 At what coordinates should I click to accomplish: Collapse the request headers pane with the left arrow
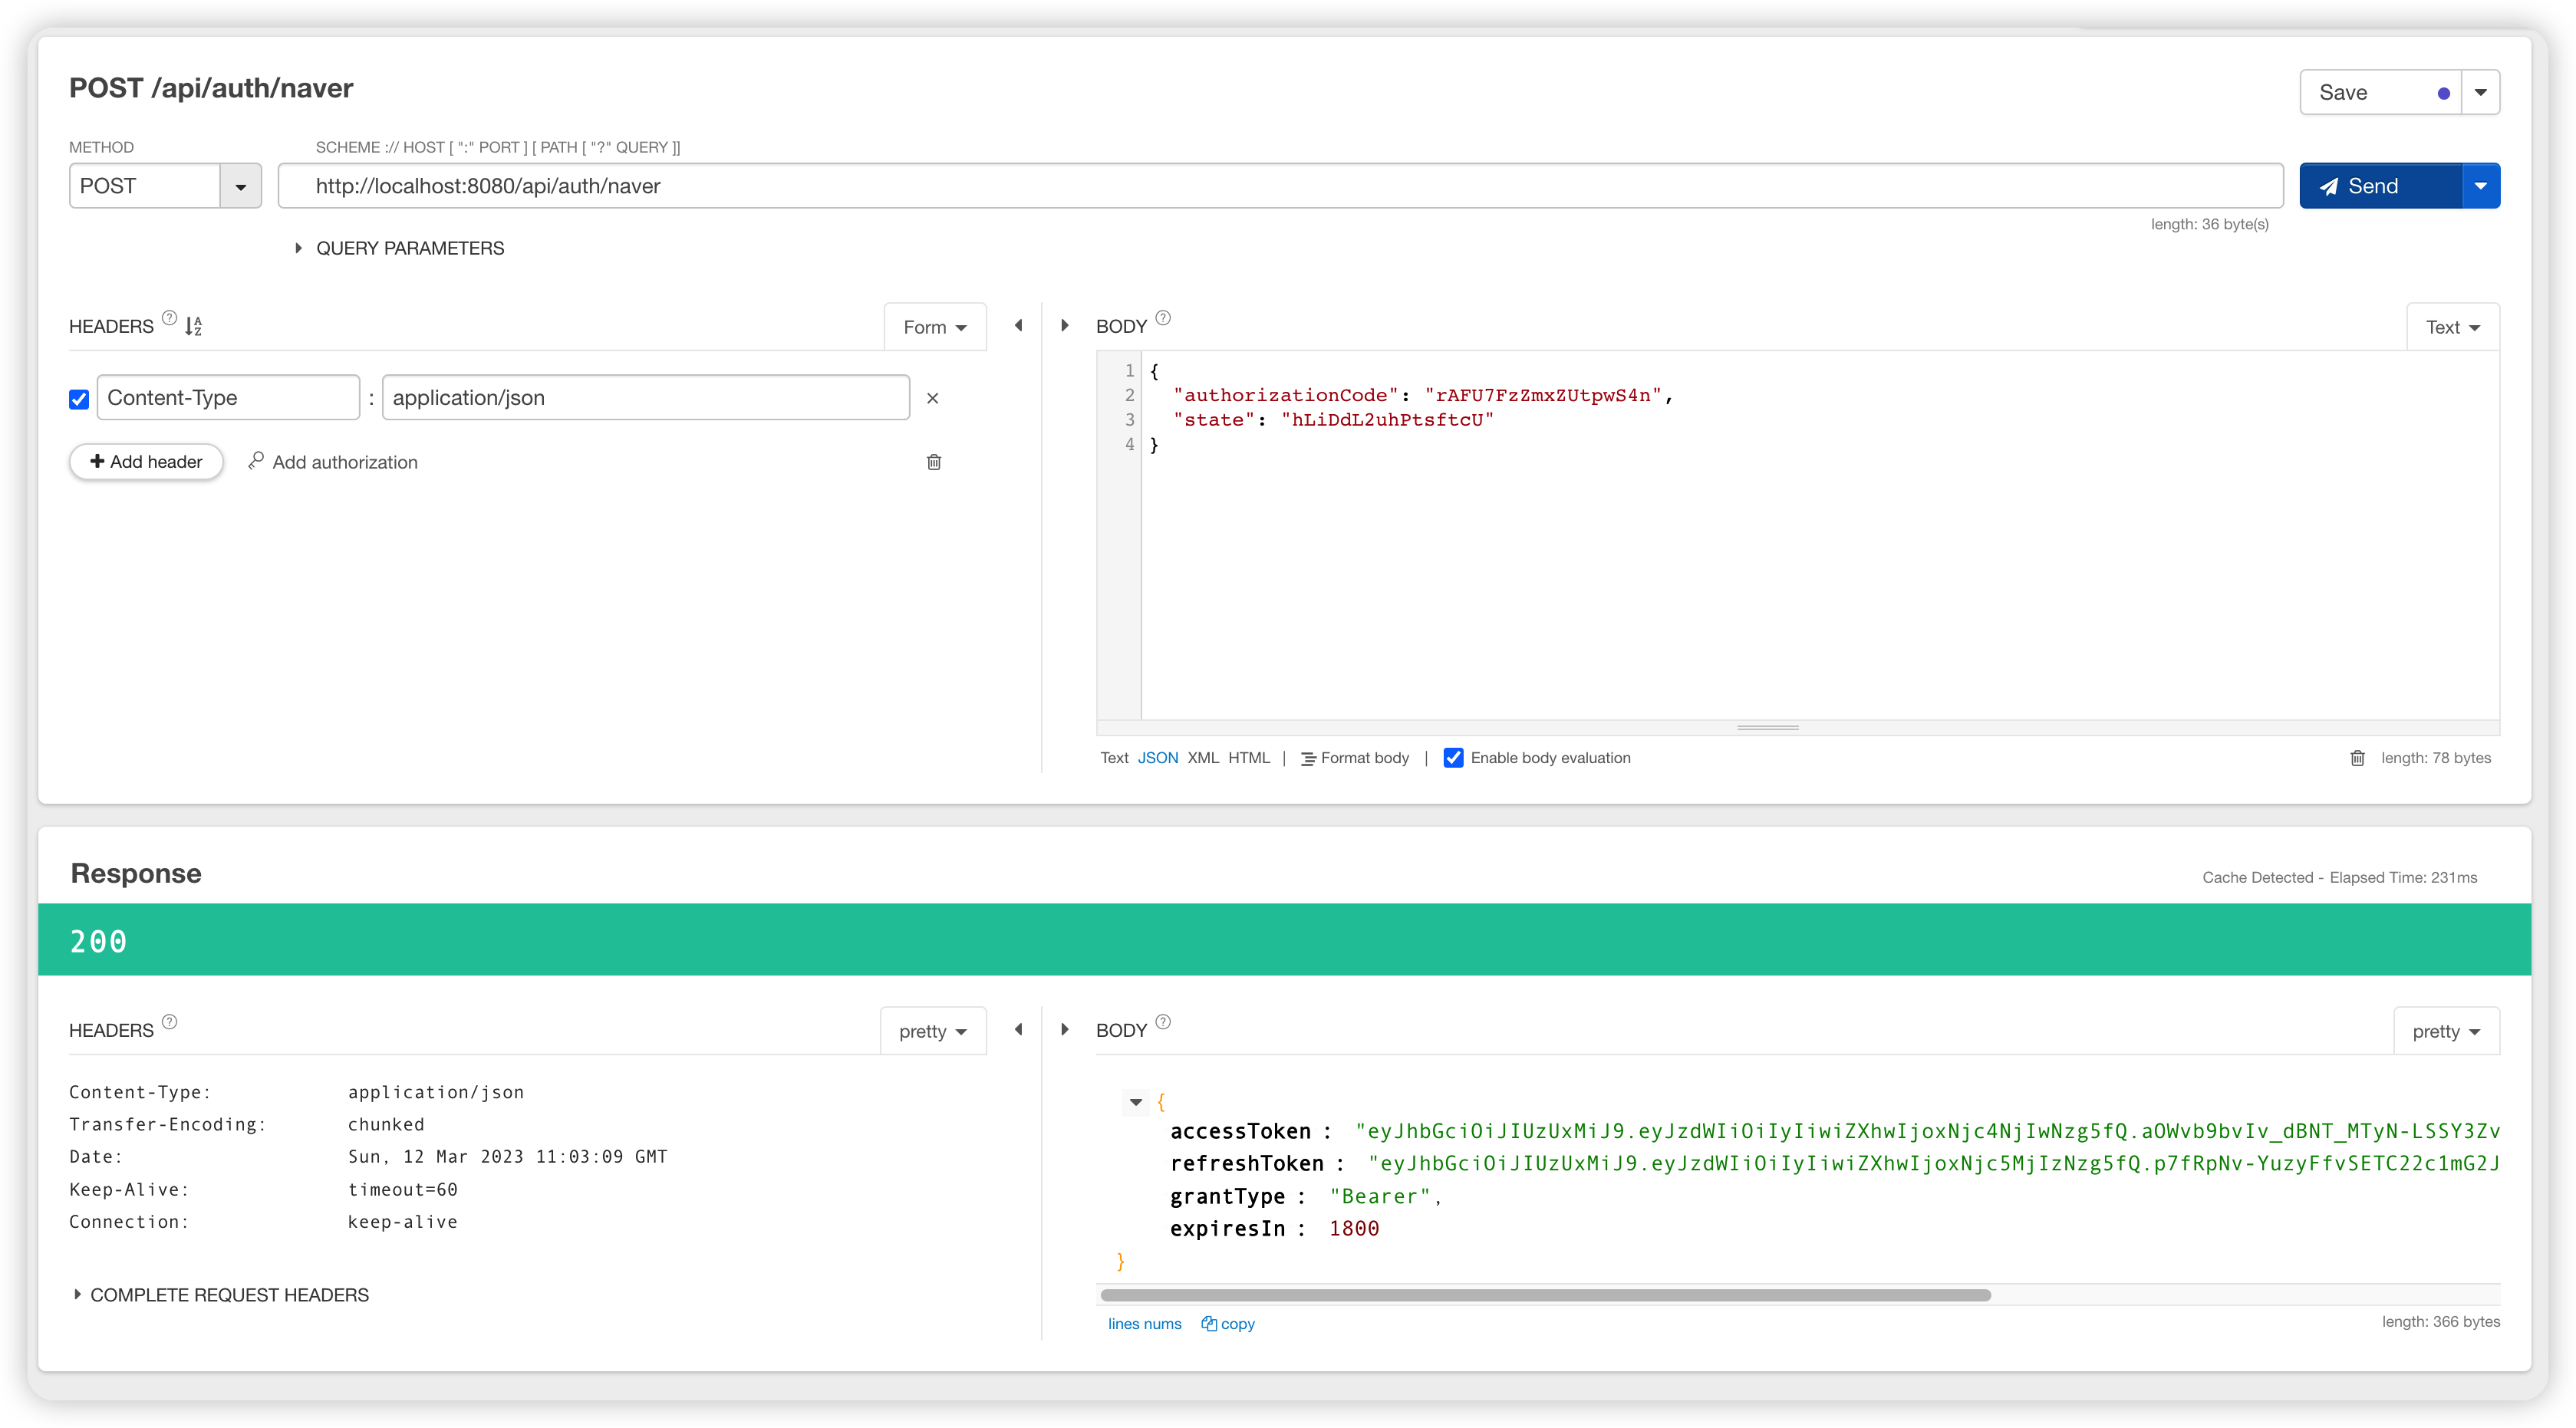tap(1018, 326)
